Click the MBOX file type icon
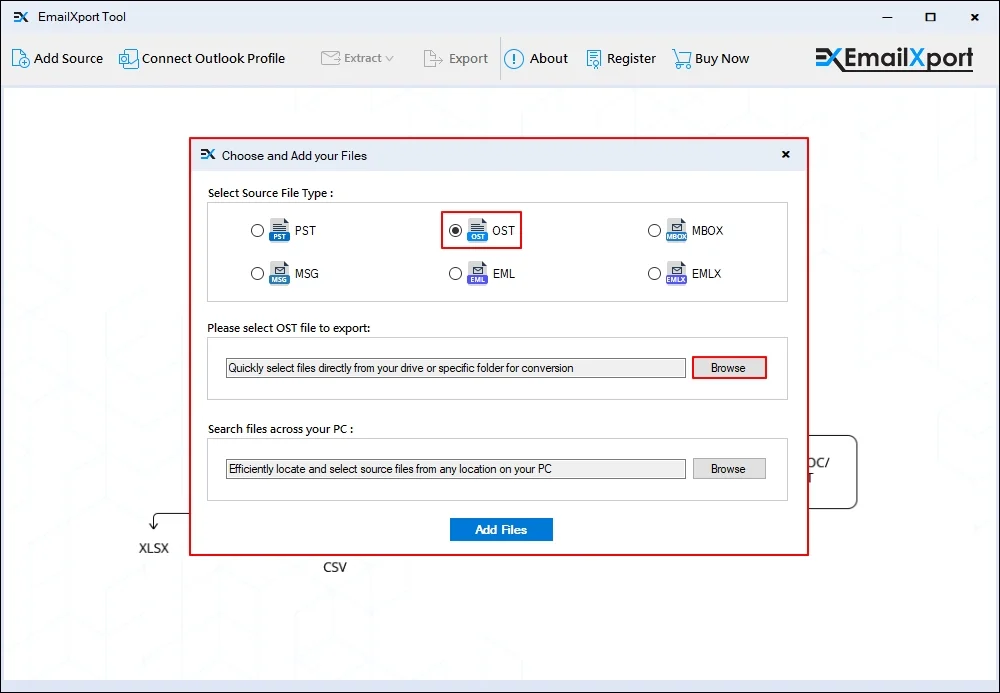The width and height of the screenshot is (1000, 693). pos(676,230)
